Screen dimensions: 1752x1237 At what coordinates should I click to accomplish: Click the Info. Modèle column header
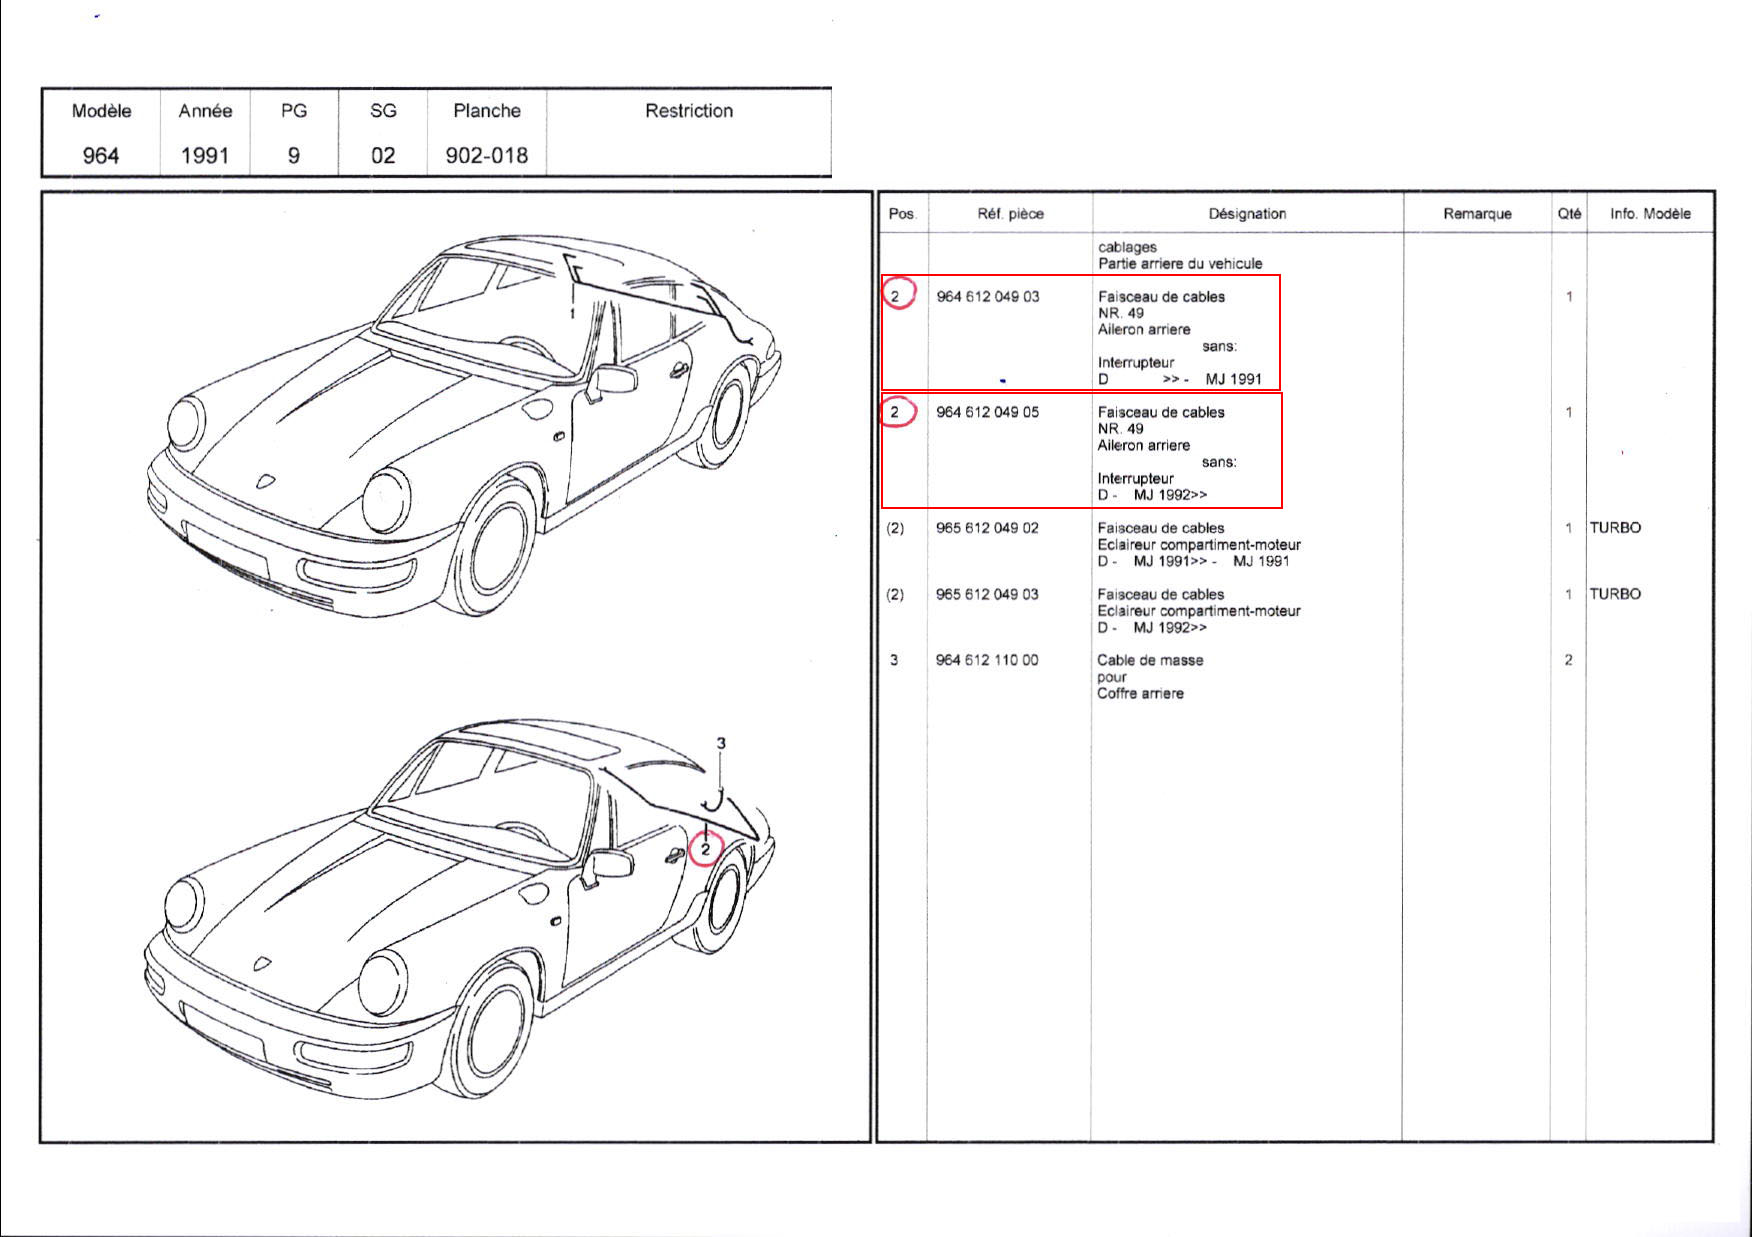(1650, 213)
